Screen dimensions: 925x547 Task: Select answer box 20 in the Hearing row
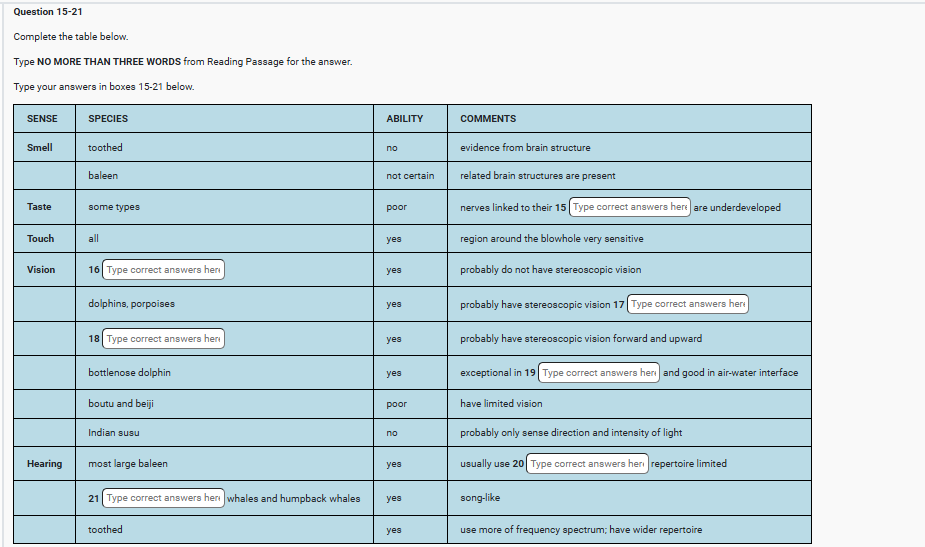587,464
